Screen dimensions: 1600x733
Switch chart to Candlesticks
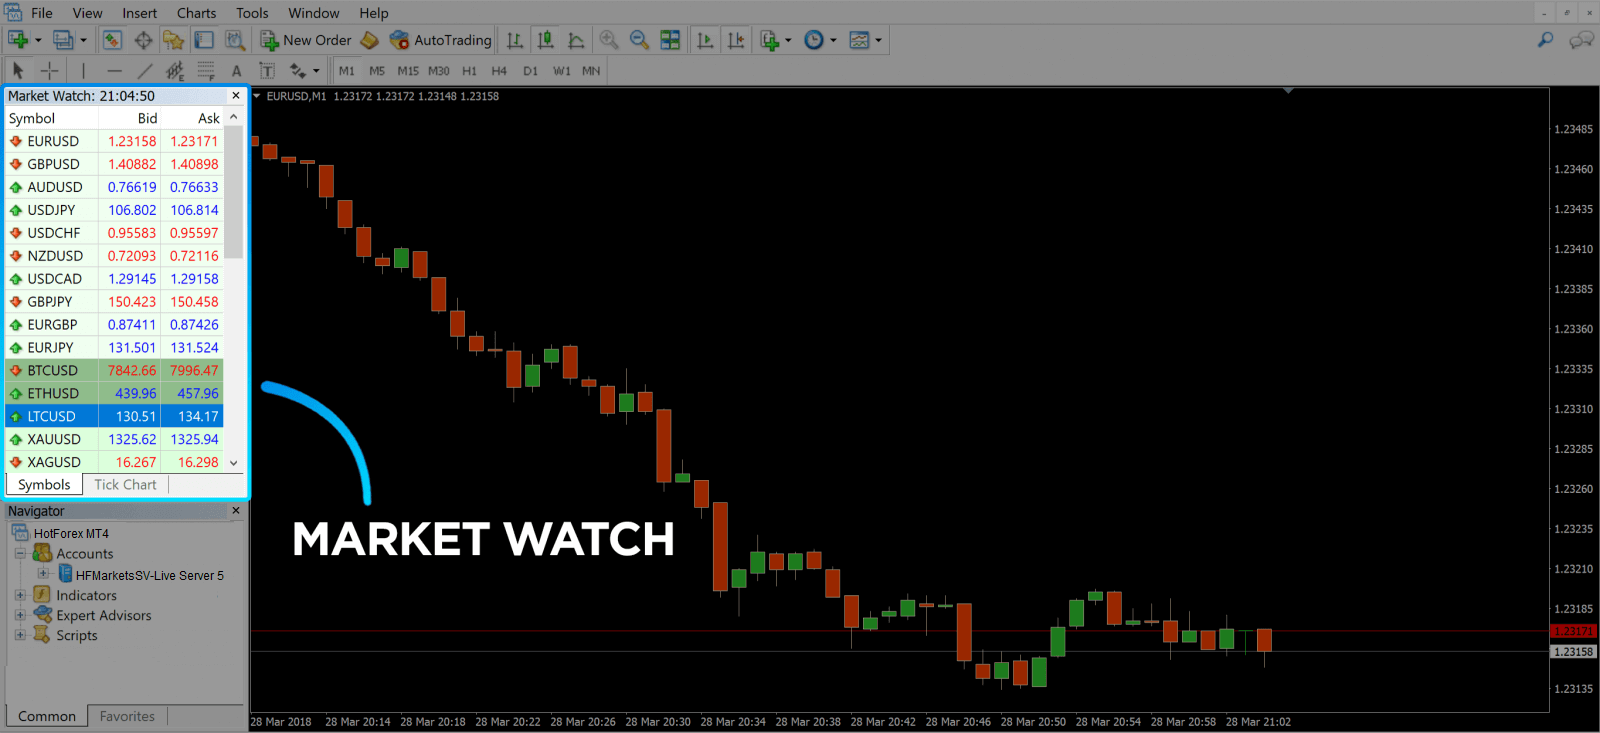coord(545,40)
